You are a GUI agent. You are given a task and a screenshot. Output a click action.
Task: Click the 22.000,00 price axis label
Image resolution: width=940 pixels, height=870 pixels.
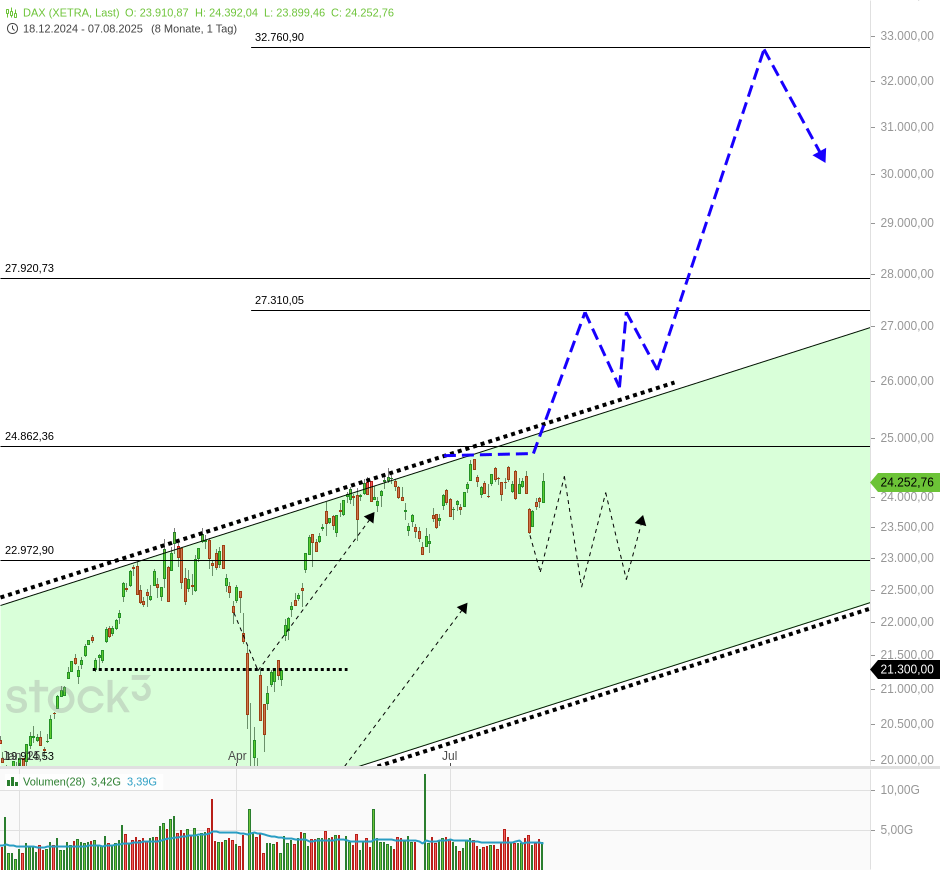pos(906,622)
